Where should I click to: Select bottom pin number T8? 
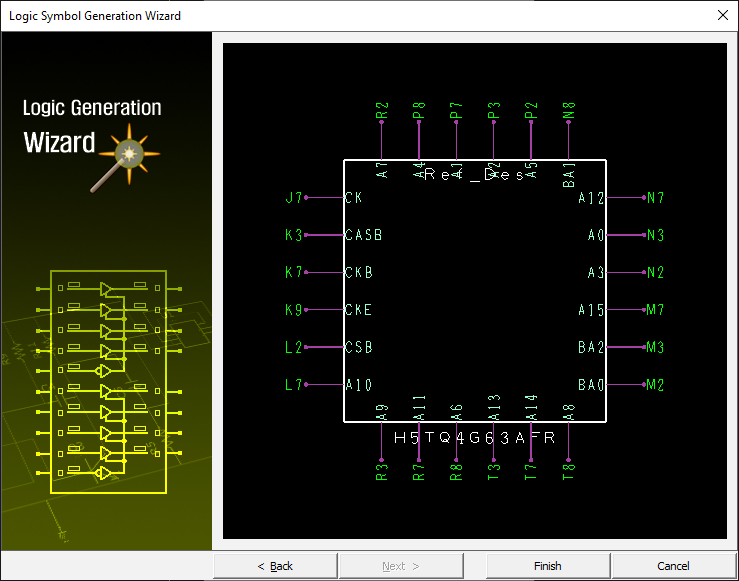[569, 472]
